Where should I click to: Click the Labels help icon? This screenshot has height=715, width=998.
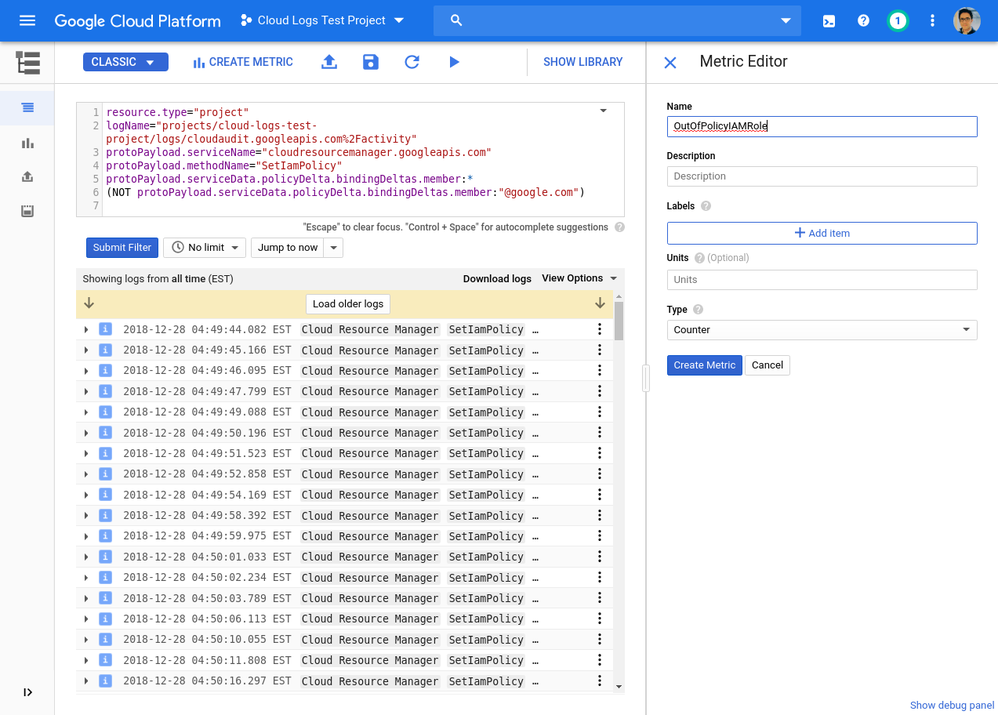pyautogui.click(x=706, y=206)
